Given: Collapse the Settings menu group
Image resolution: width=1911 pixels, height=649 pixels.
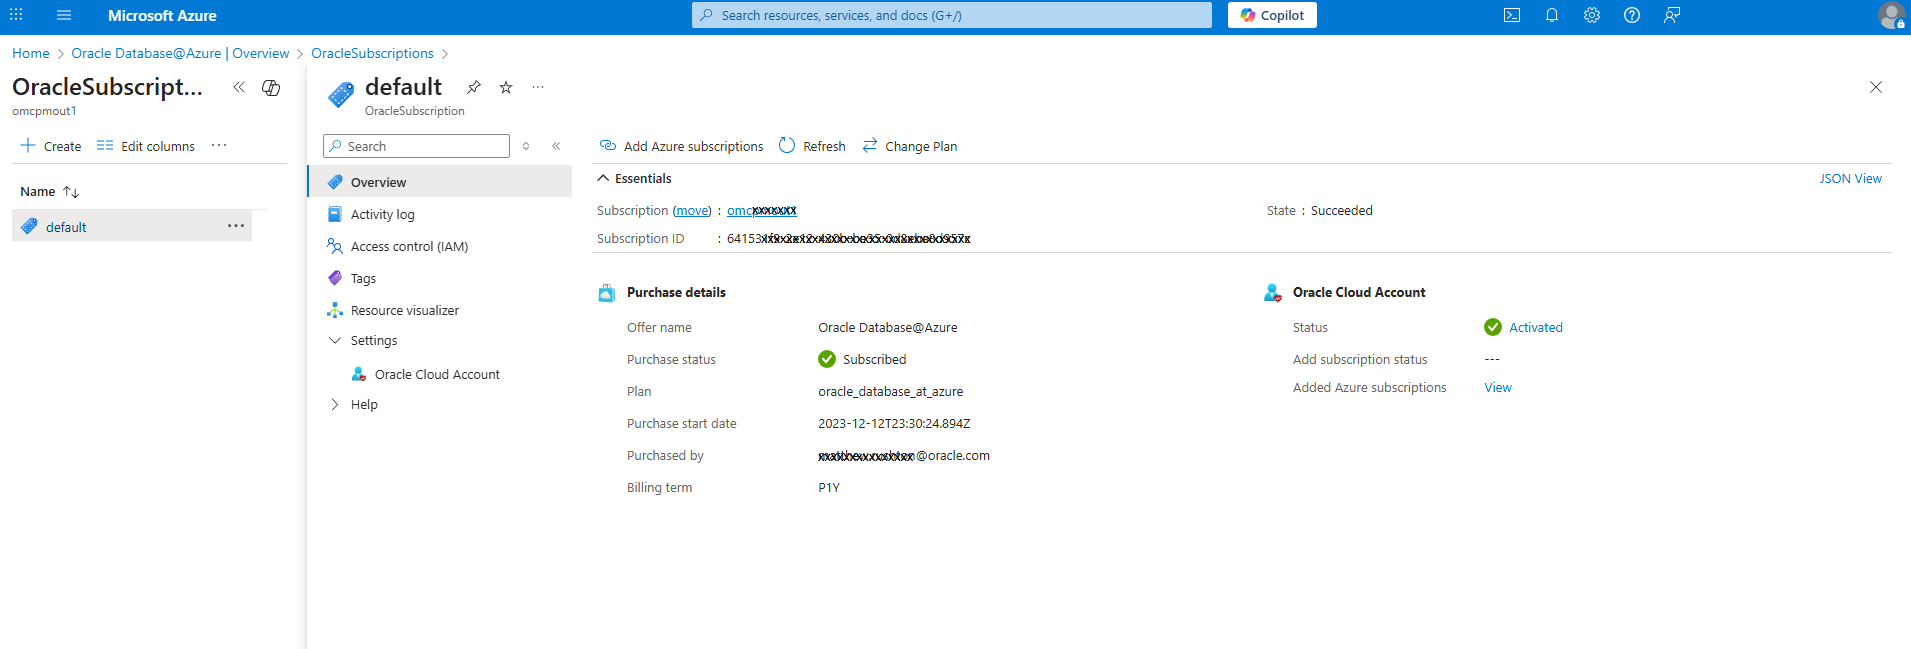Looking at the screenshot, I should (x=335, y=340).
